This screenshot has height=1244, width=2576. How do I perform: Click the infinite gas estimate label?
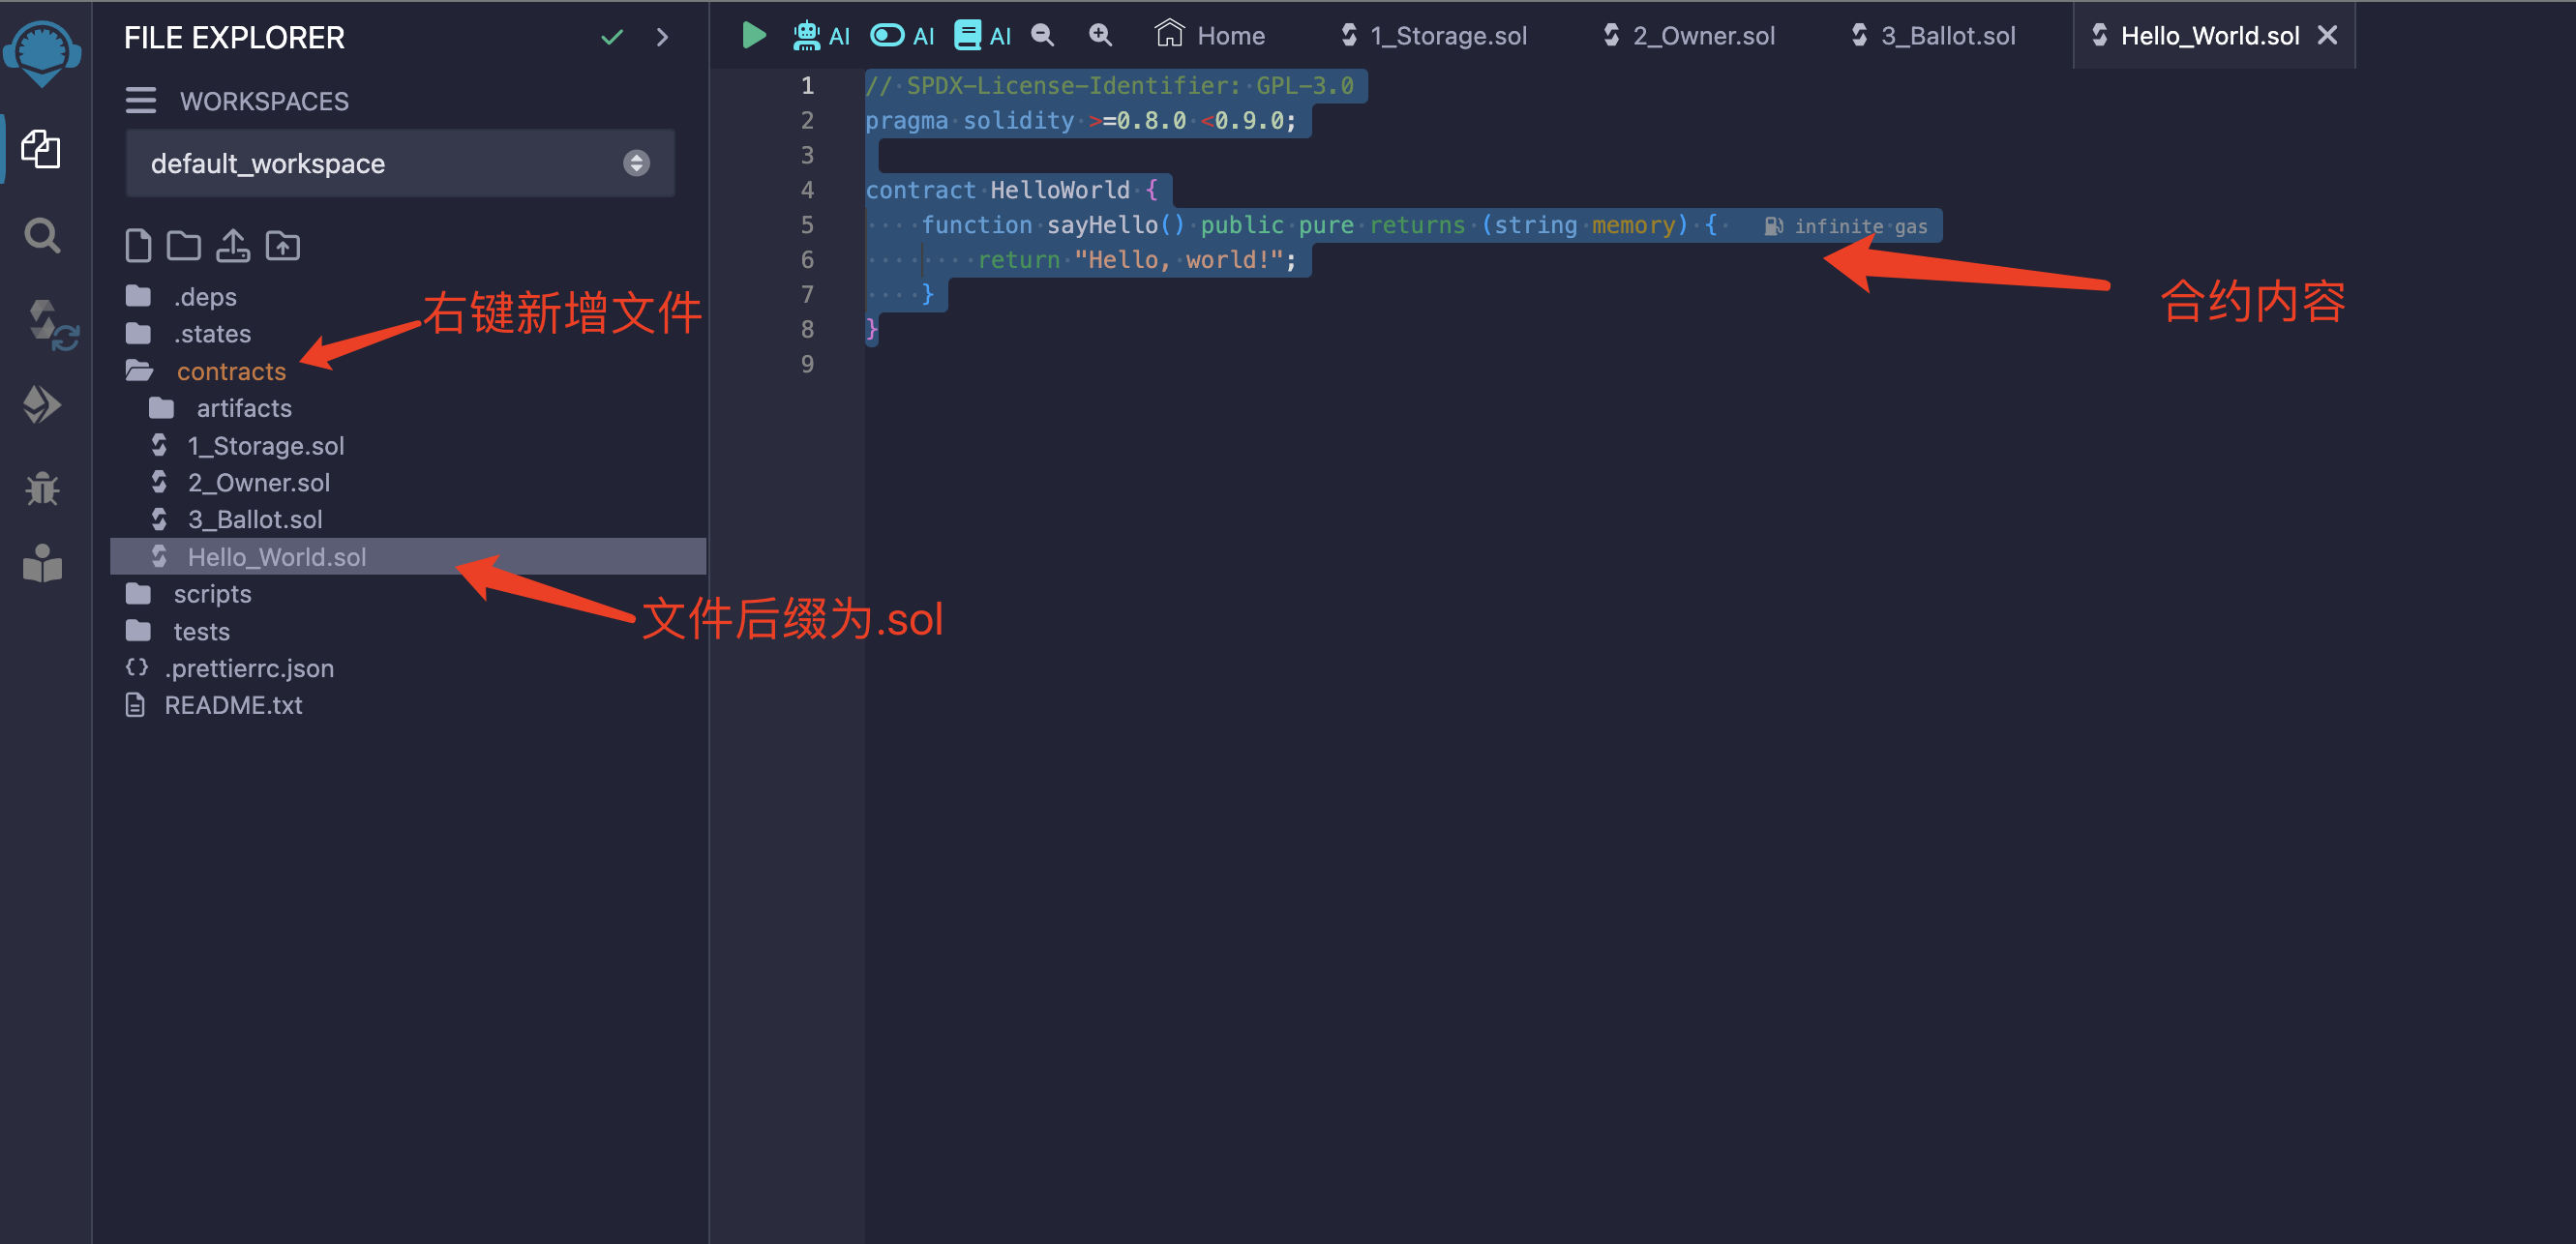click(1846, 227)
